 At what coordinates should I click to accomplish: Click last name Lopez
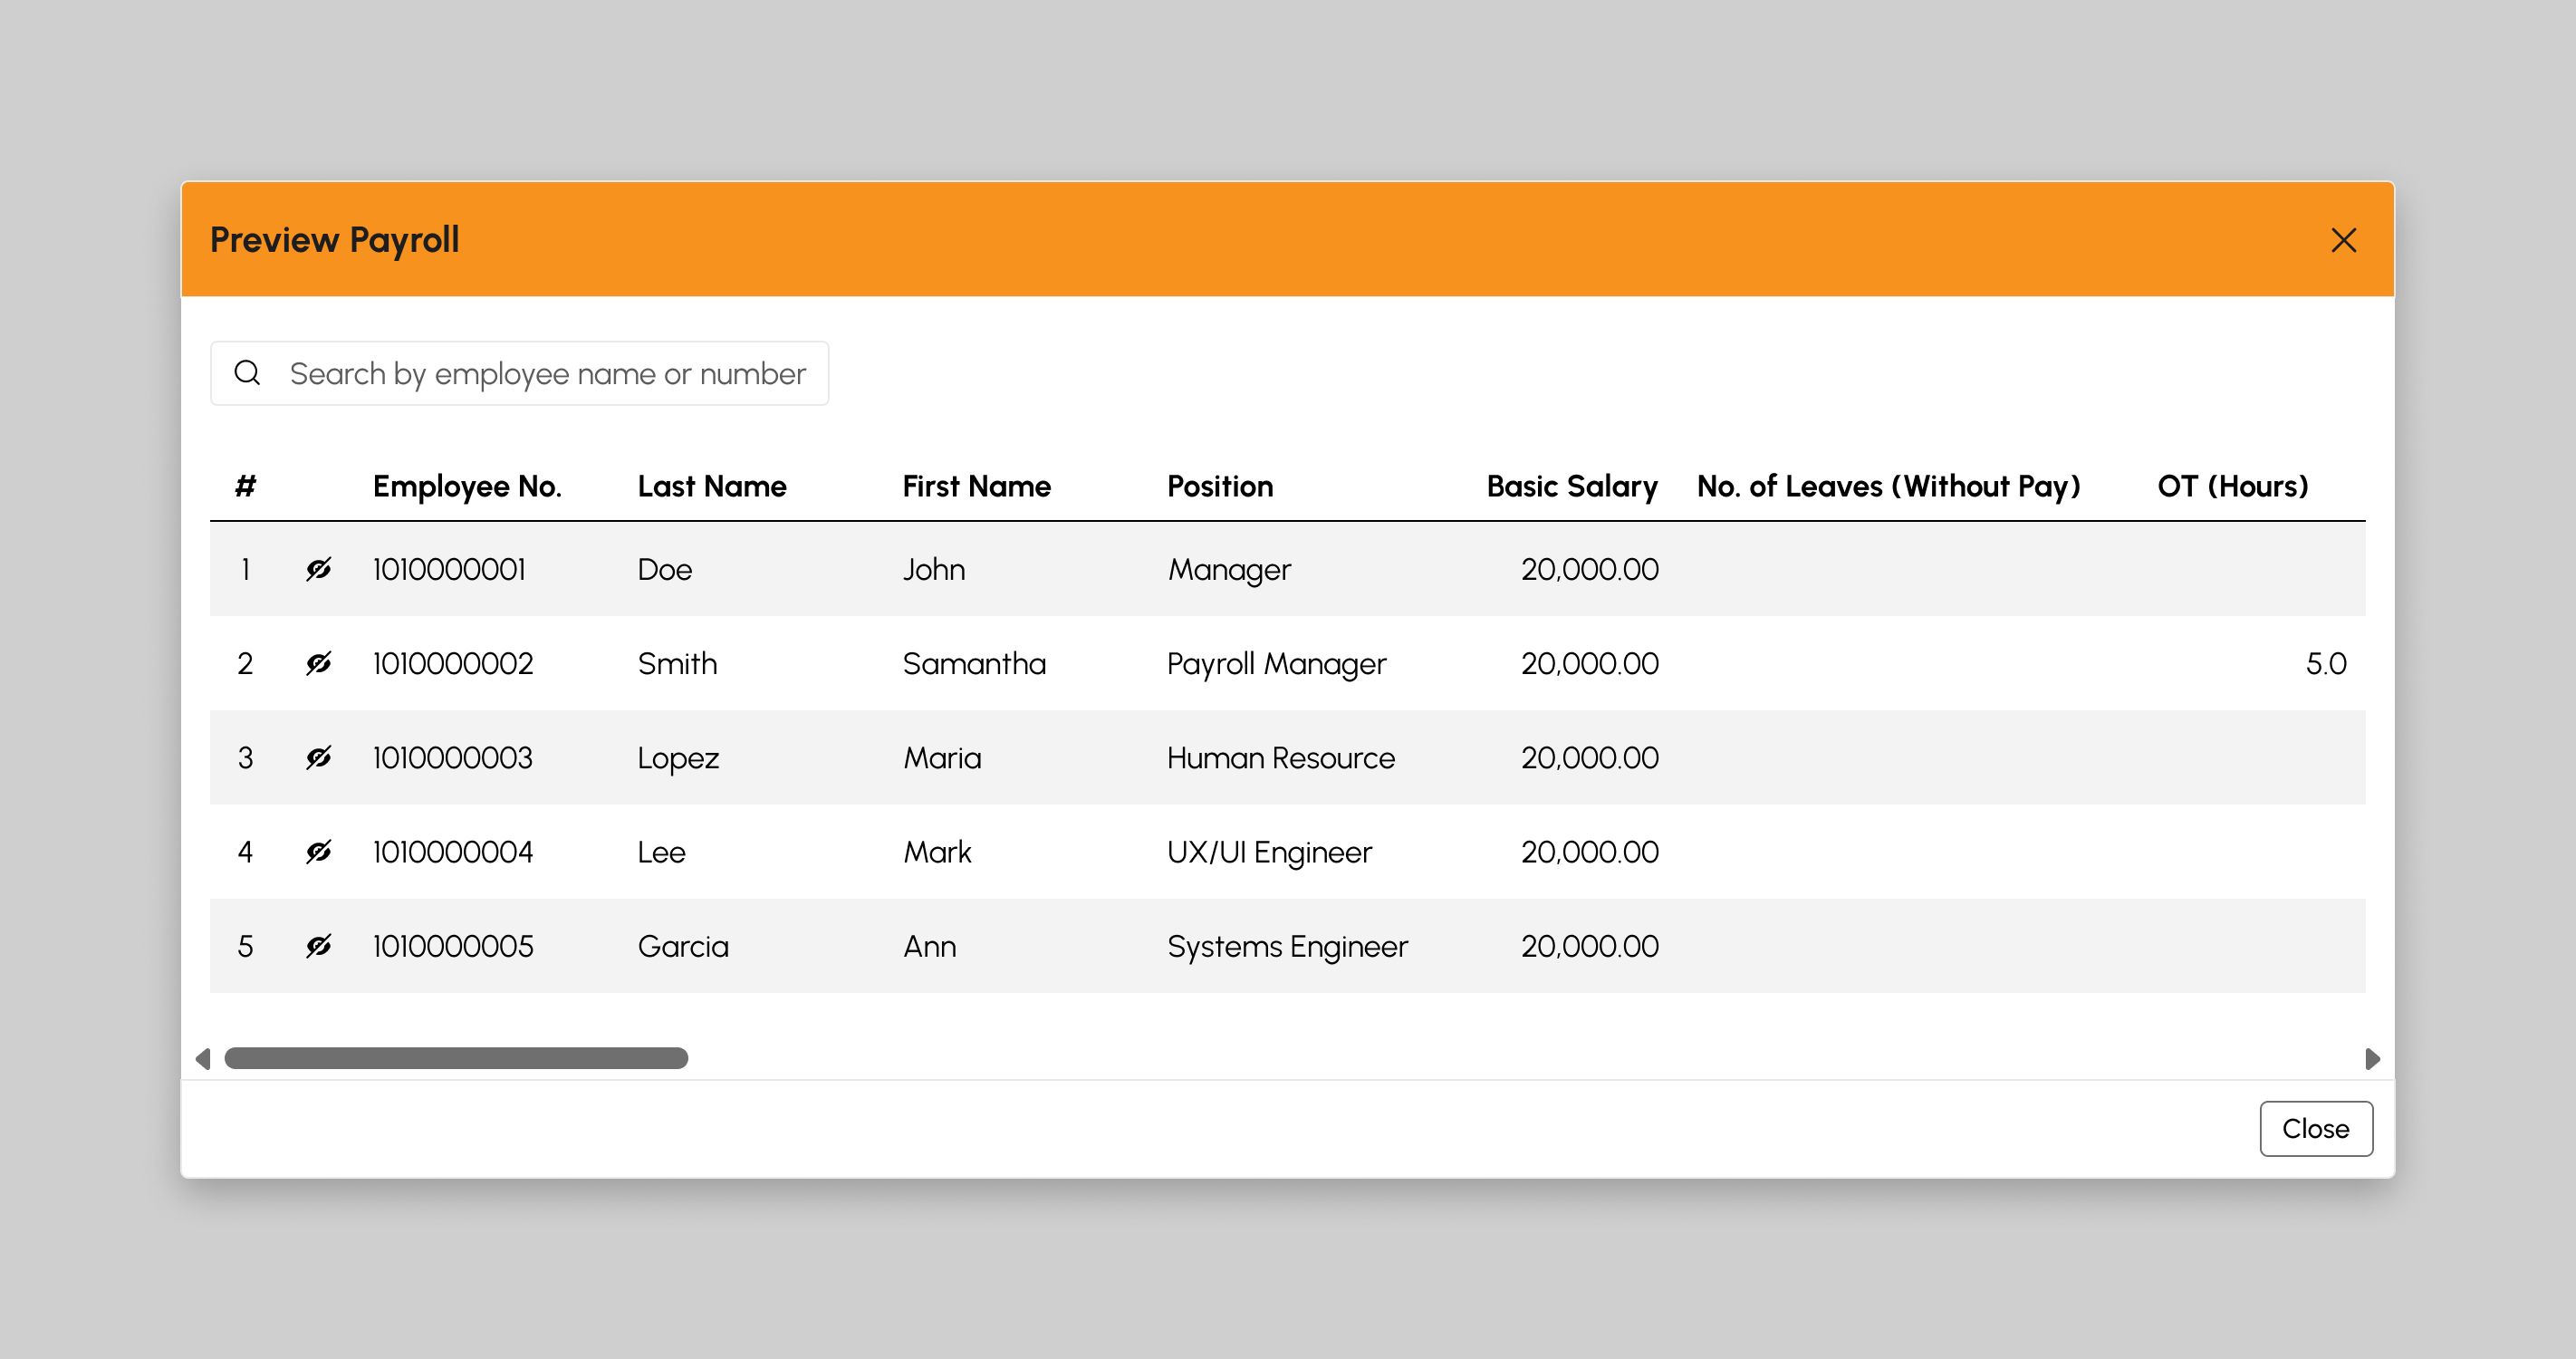pos(679,758)
